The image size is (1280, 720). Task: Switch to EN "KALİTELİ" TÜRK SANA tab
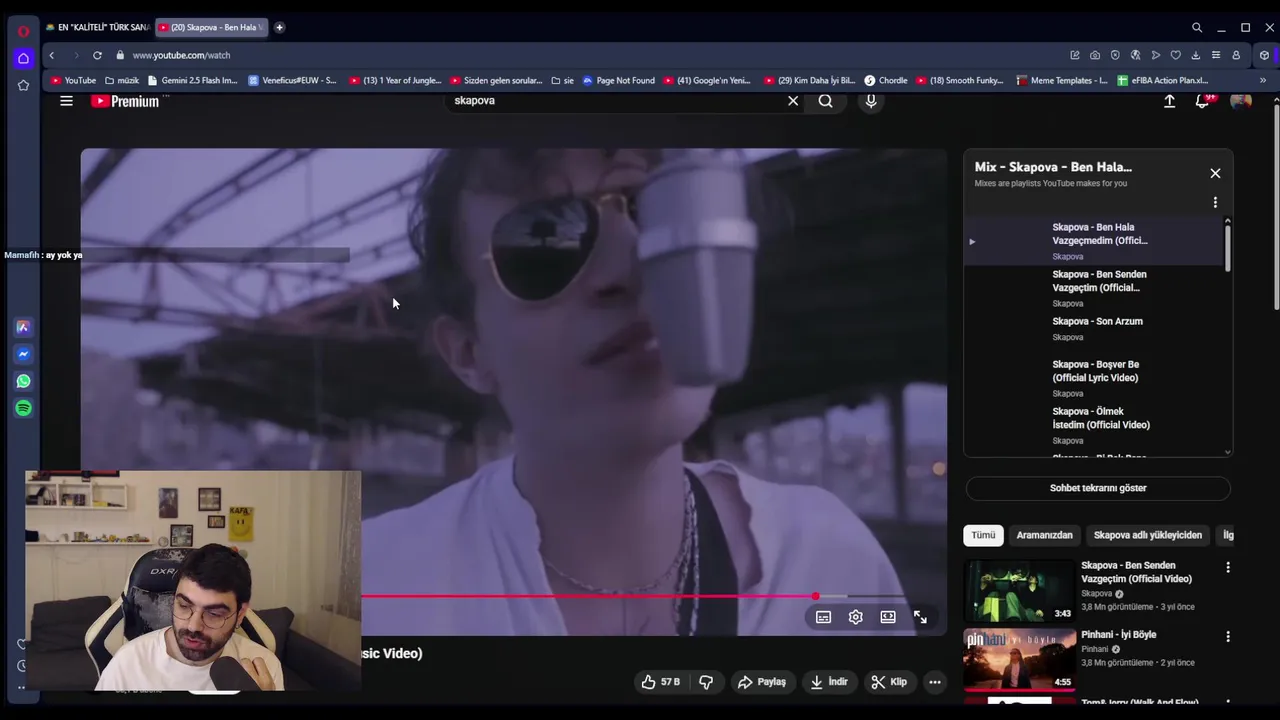tap(98, 27)
